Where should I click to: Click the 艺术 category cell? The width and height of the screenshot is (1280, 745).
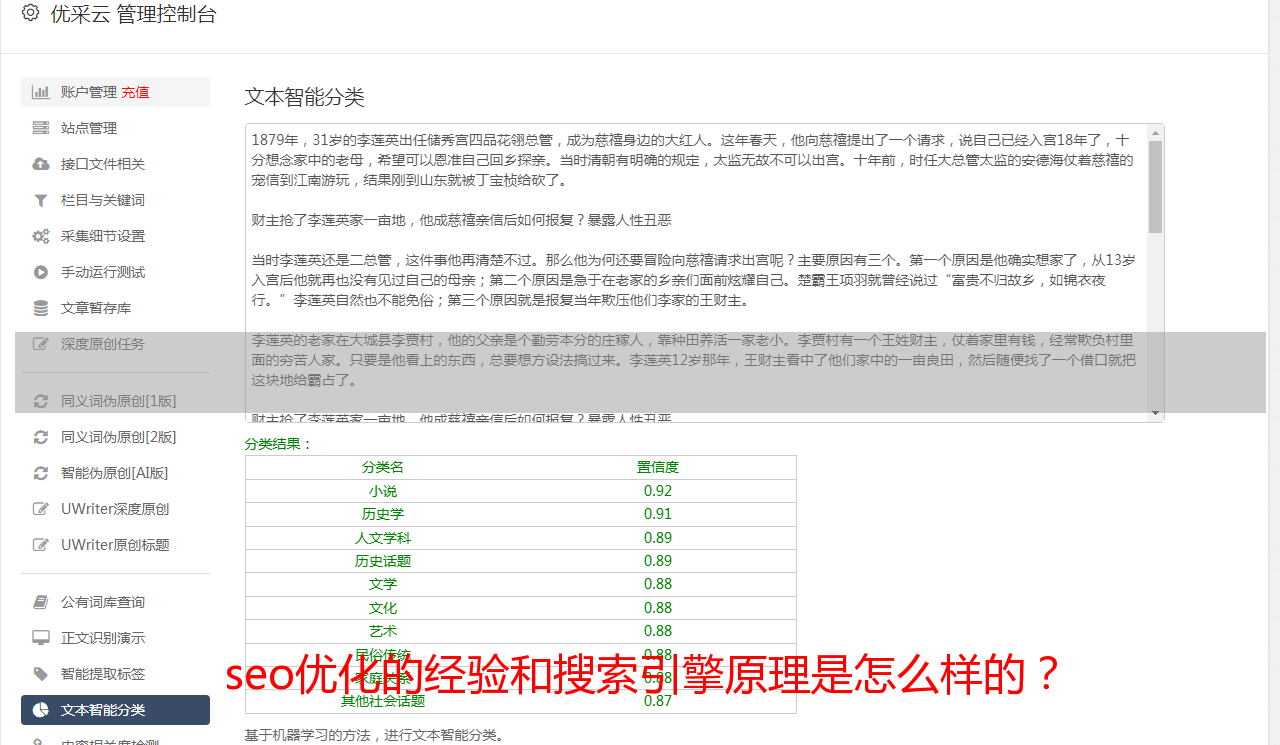[x=383, y=631]
